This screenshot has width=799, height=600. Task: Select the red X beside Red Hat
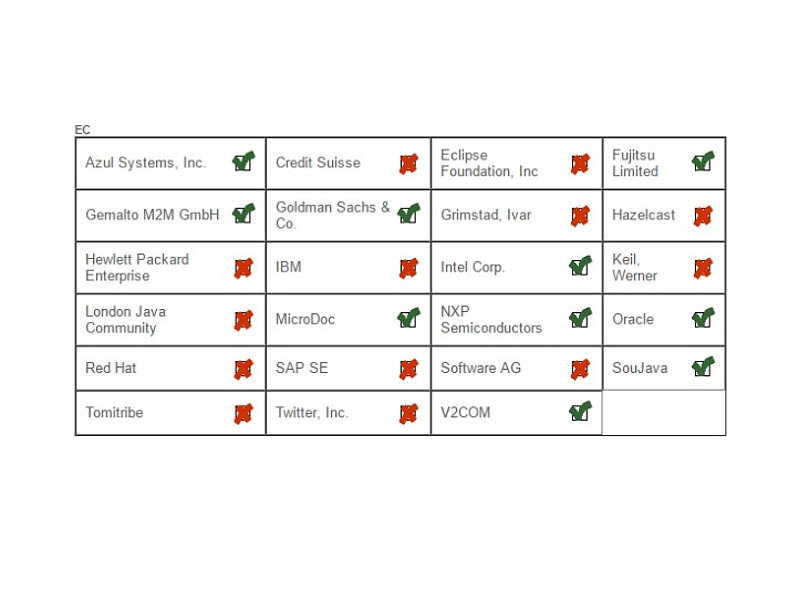pos(243,369)
